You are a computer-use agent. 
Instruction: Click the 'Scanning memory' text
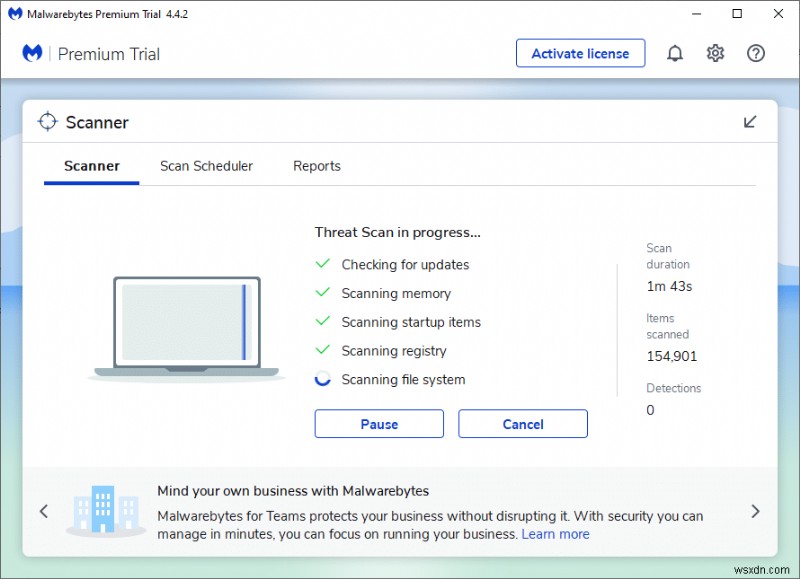(x=396, y=293)
